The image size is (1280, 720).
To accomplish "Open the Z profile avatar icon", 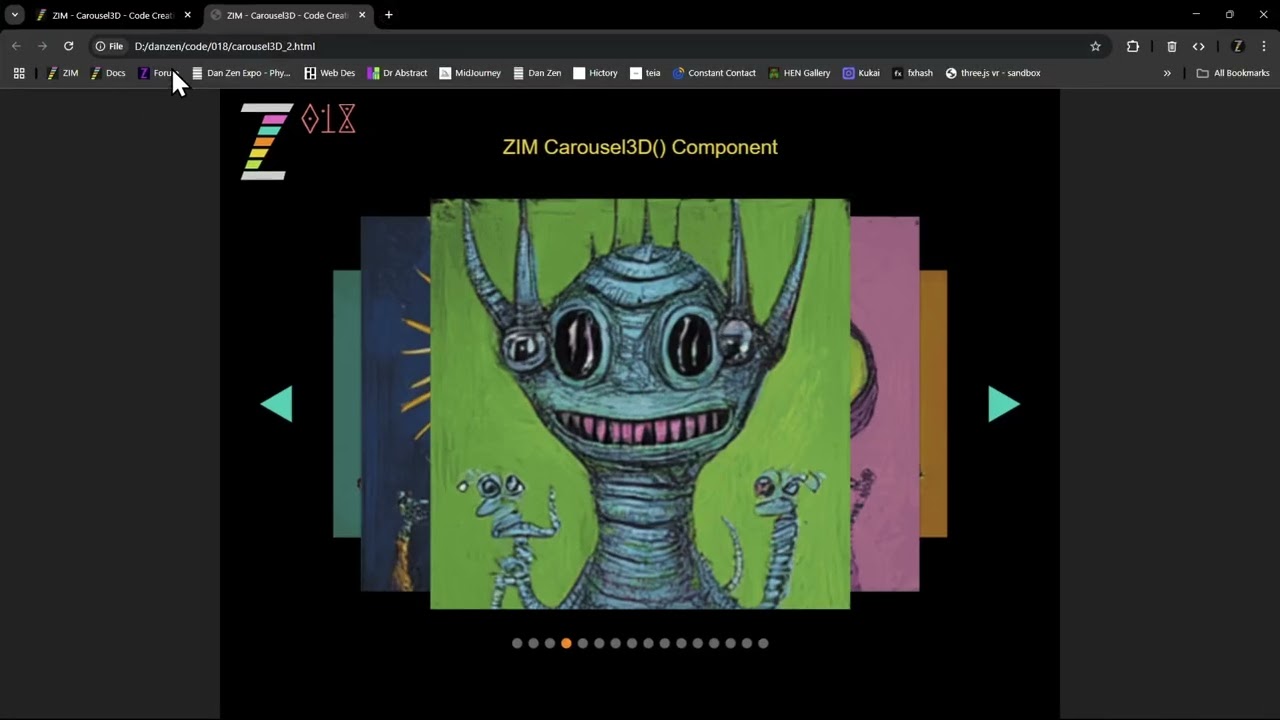I will coord(1238,46).
